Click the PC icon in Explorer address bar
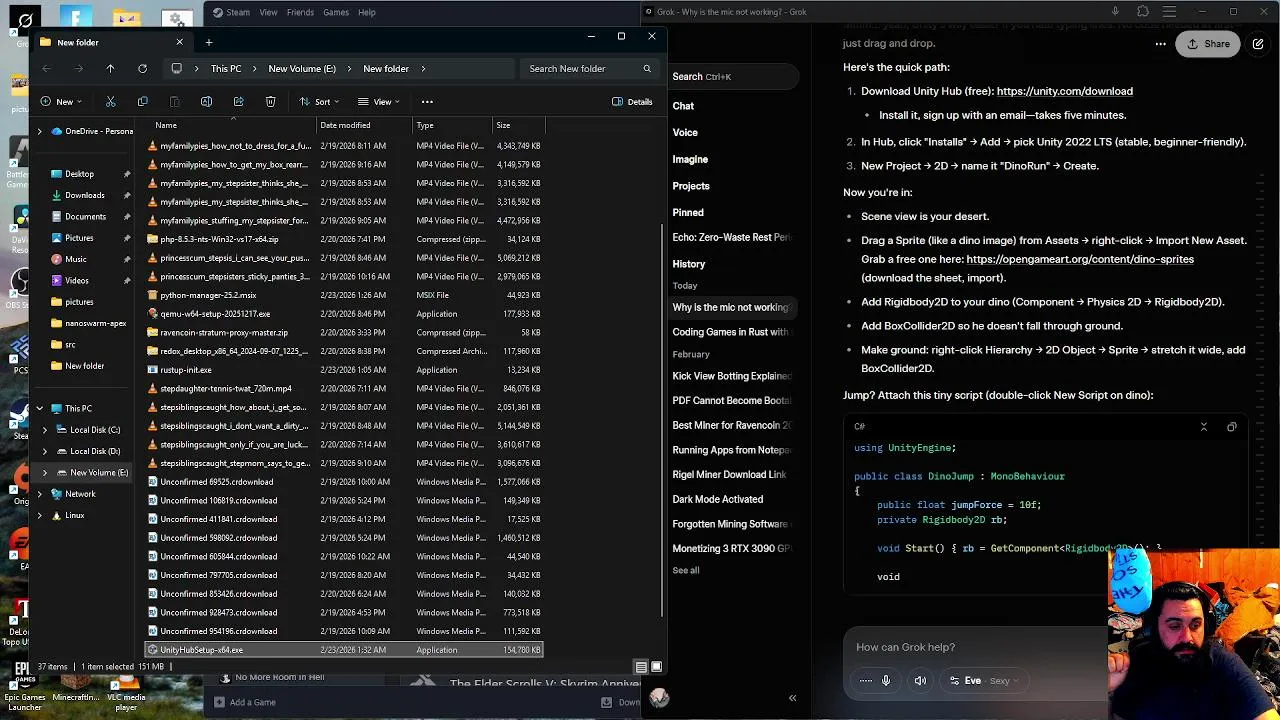This screenshot has width=1280, height=720. [x=176, y=68]
